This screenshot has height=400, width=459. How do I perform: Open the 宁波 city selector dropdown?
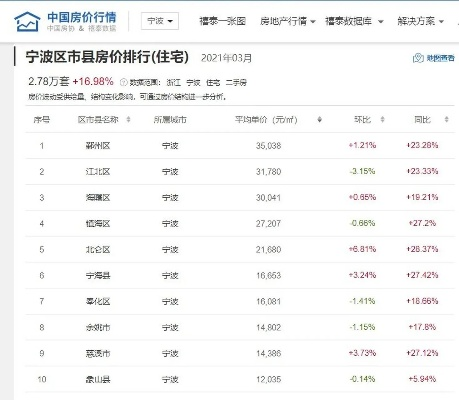coord(160,21)
